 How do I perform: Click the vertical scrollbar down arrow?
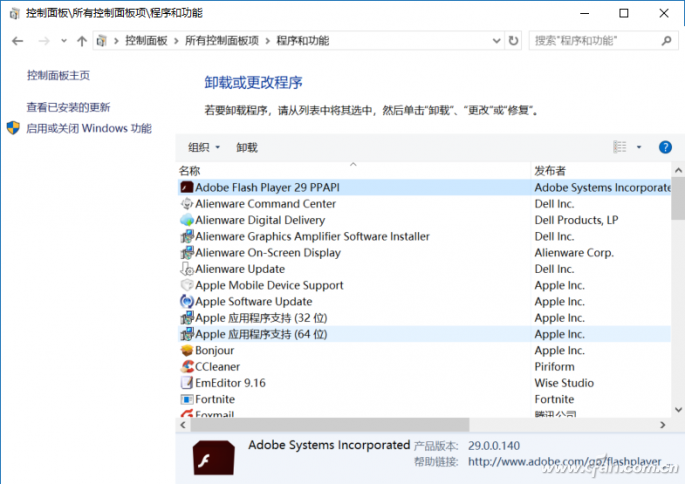tap(678, 410)
